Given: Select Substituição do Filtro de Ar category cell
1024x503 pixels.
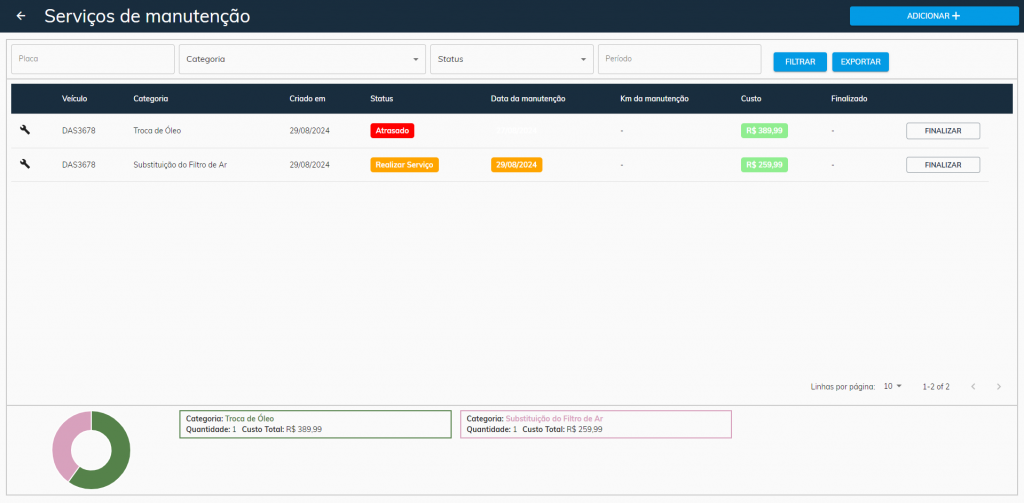Looking at the screenshot, I should tap(180, 165).
